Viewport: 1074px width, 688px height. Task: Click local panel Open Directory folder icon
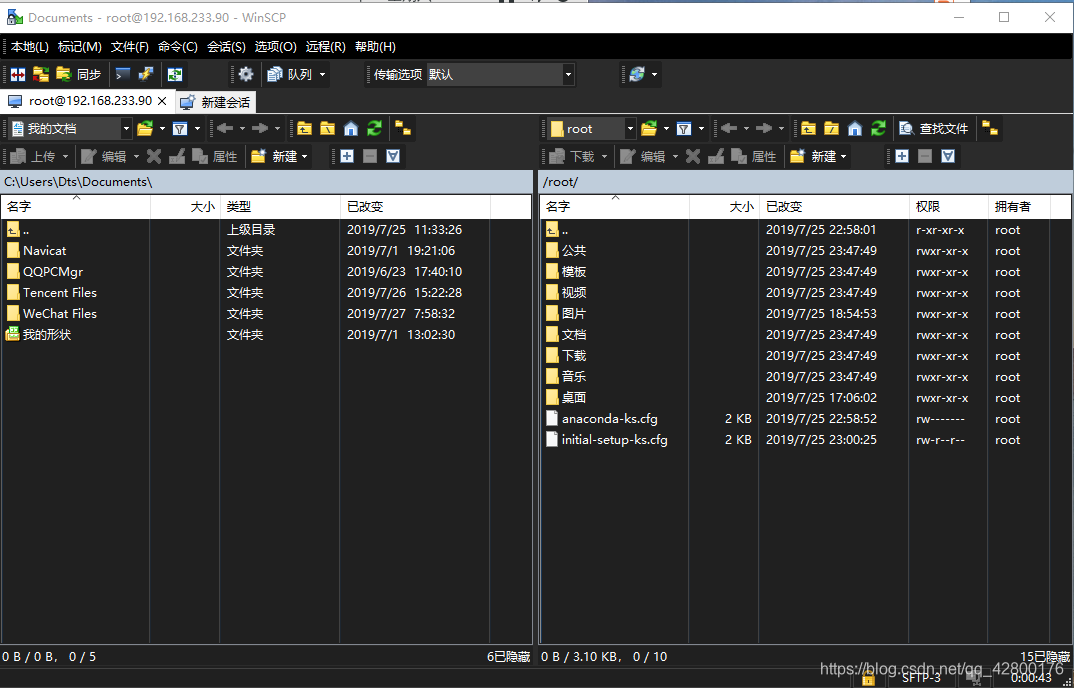tap(145, 128)
